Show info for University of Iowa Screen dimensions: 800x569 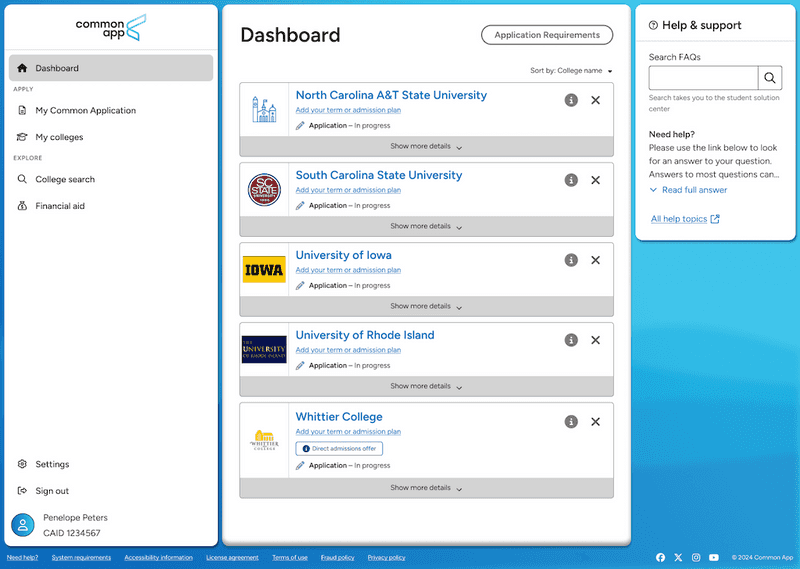571,260
